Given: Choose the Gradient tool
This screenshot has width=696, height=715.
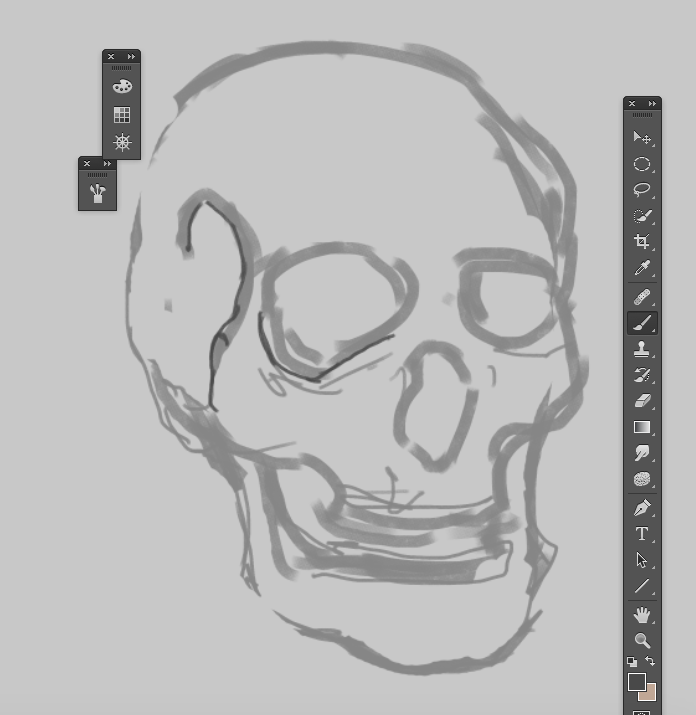Looking at the screenshot, I should tap(642, 427).
